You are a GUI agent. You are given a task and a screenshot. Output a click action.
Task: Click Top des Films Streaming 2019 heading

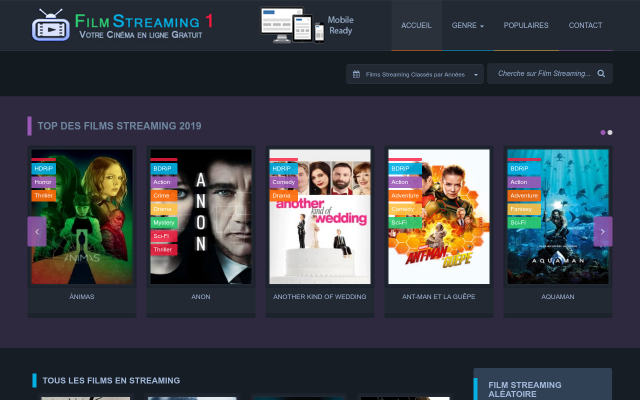pos(119,126)
